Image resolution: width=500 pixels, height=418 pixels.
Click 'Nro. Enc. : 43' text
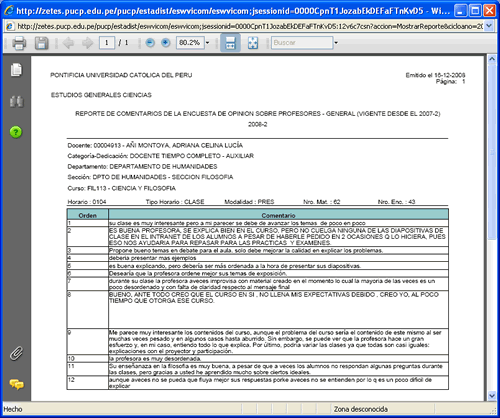point(396,202)
